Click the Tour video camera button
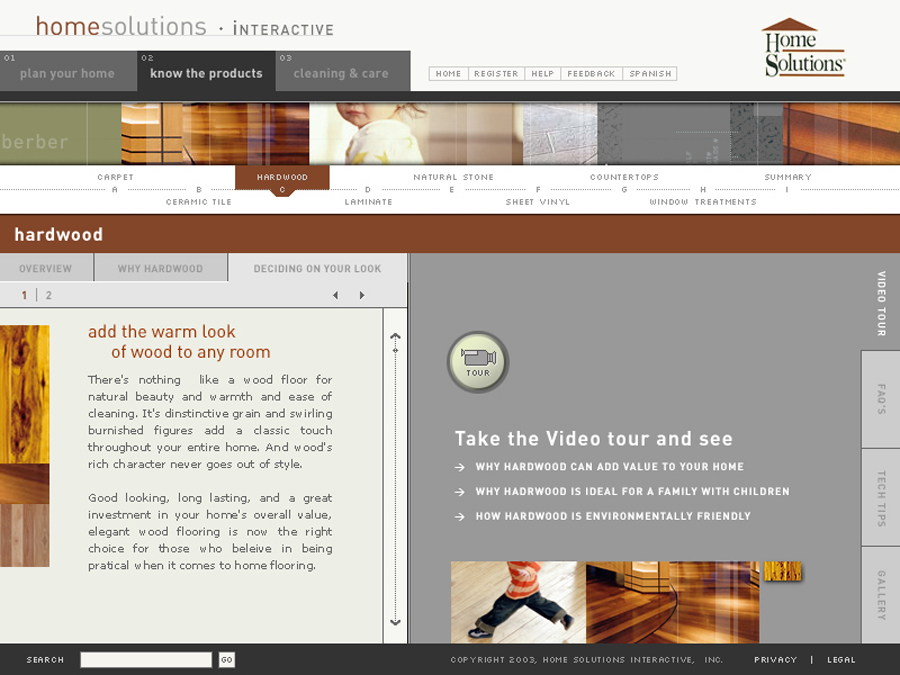 [478, 362]
